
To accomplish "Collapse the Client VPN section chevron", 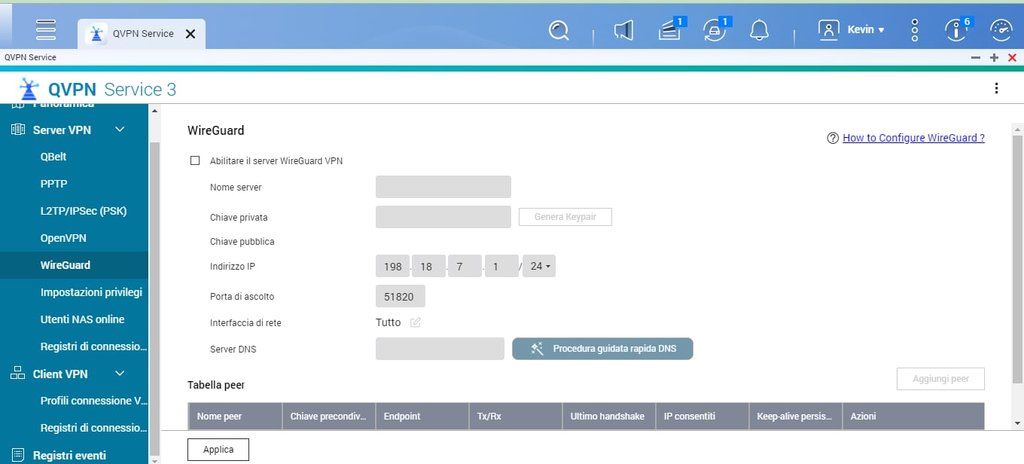I will point(120,374).
